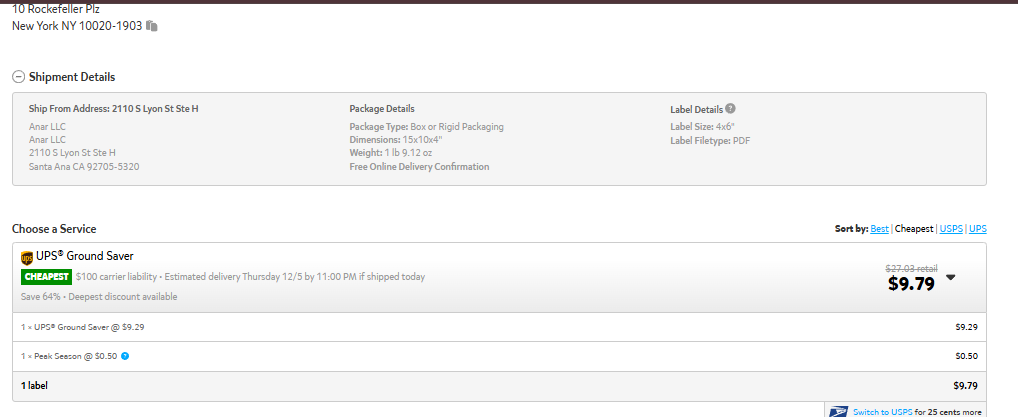Screen dimensions: 1018x417
Task: Click the struck-through $27.03 retail price
Action: (911, 268)
